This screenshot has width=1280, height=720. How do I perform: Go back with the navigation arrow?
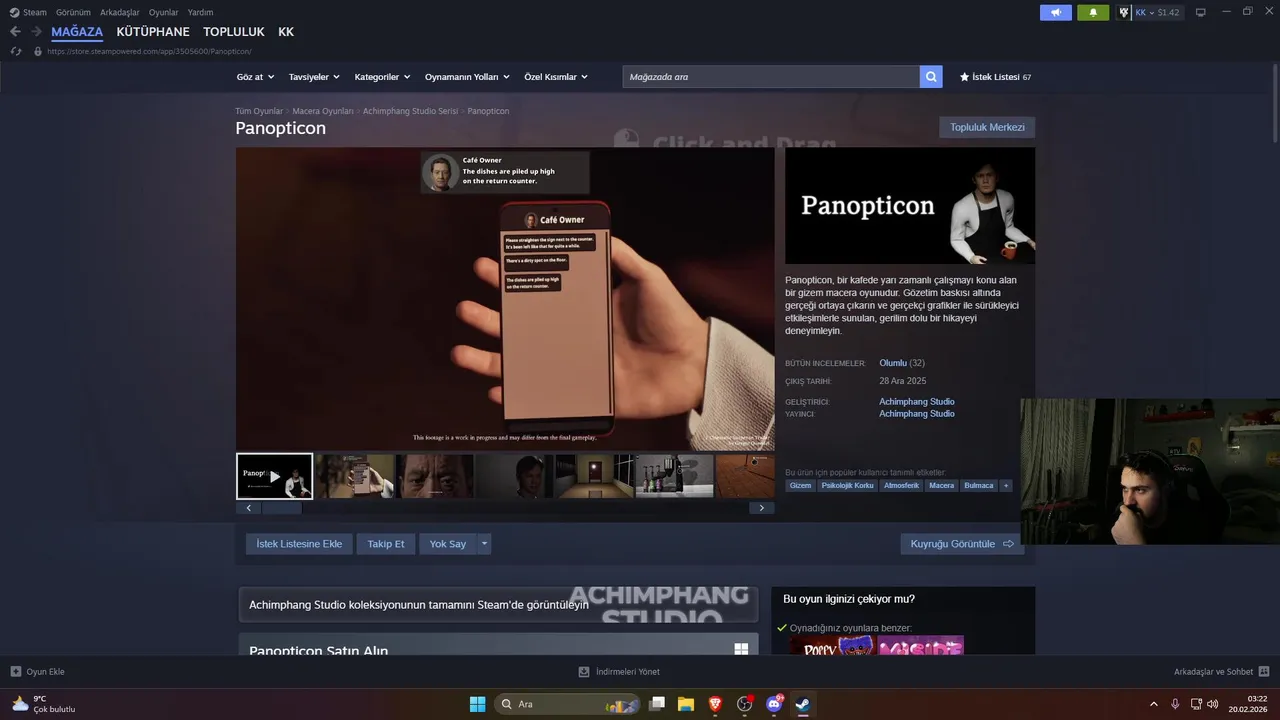(15, 32)
